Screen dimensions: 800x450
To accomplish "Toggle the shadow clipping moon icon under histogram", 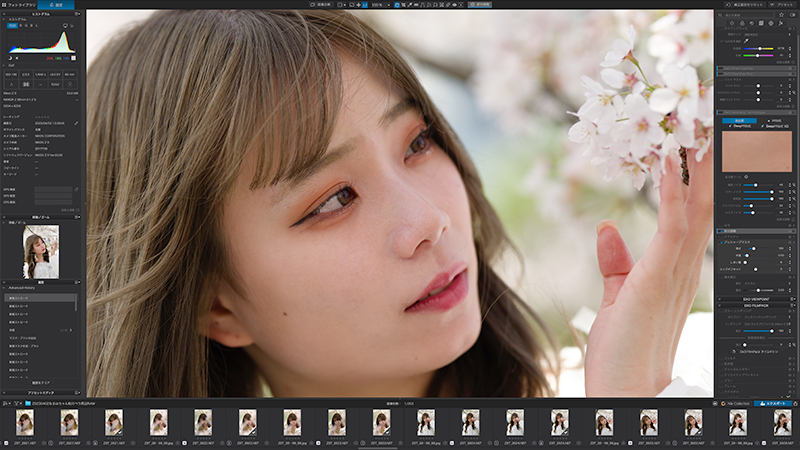I will click(x=10, y=58).
